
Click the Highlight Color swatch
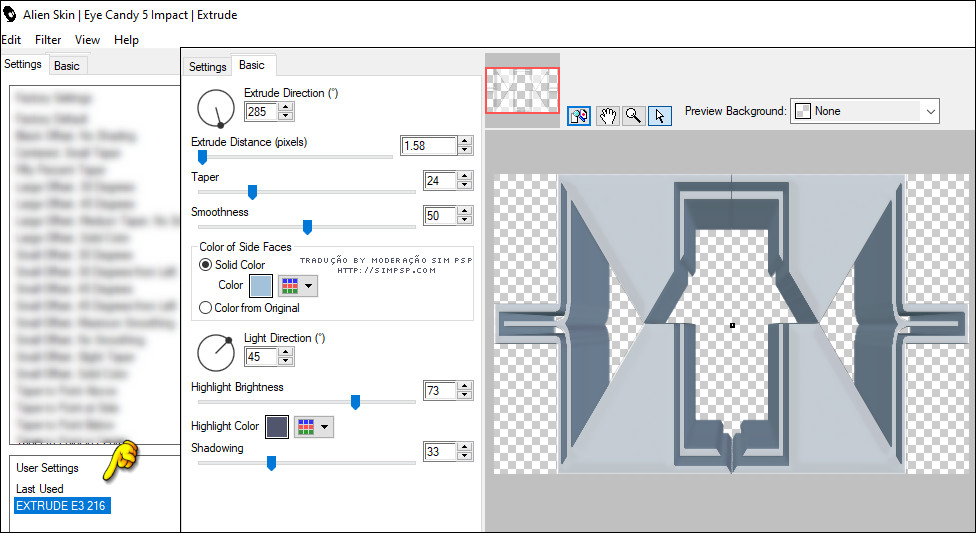pos(277,427)
